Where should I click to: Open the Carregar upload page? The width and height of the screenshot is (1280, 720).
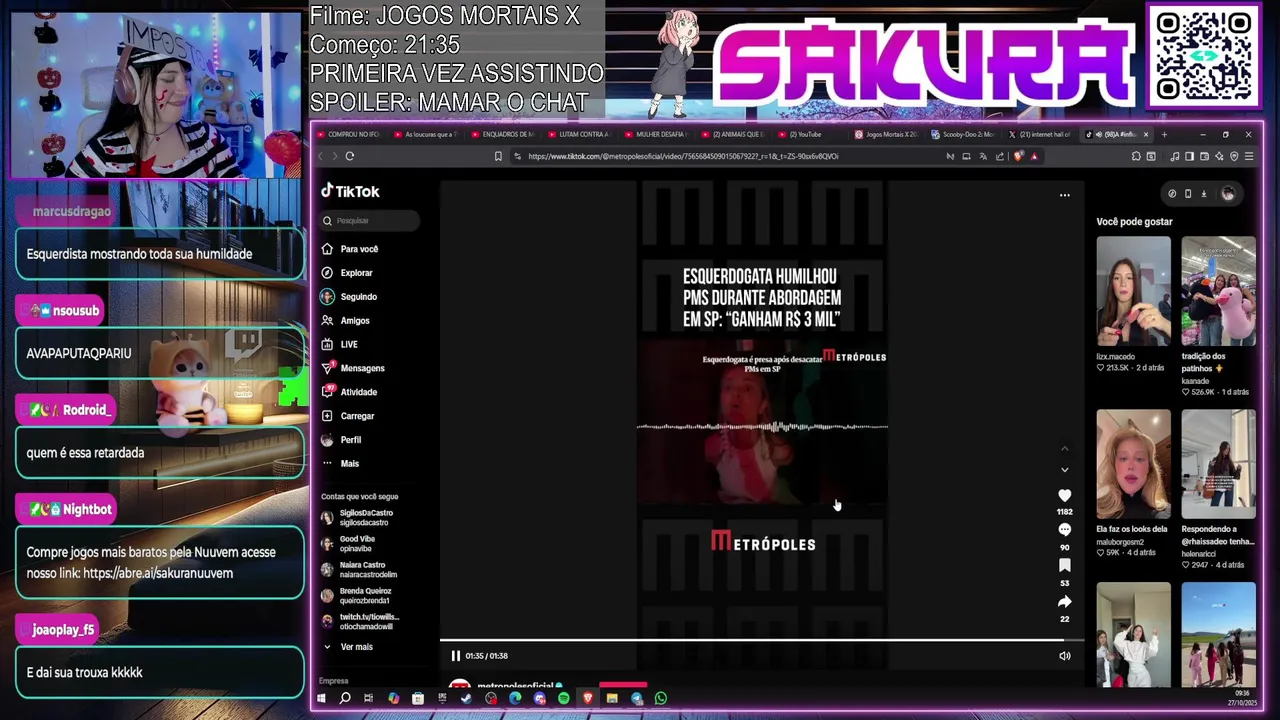click(x=348, y=416)
